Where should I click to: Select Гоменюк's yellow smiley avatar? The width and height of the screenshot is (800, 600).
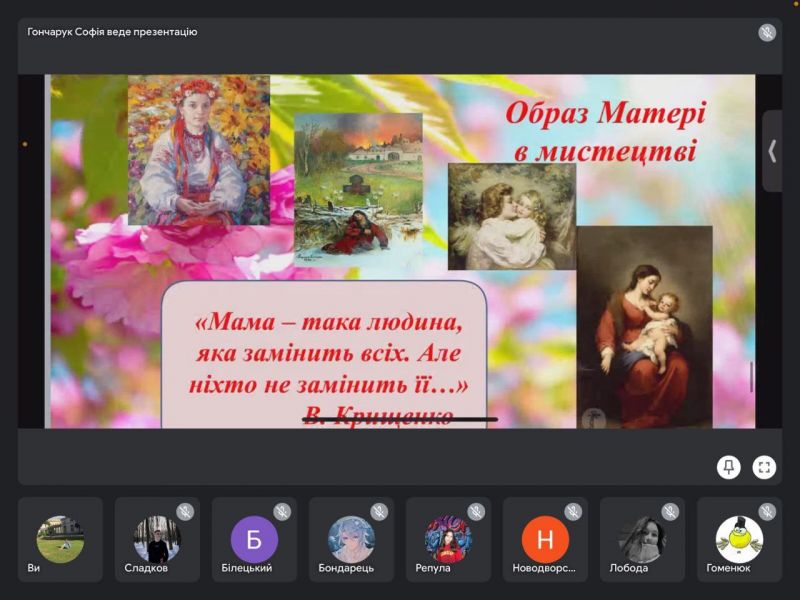coord(739,539)
